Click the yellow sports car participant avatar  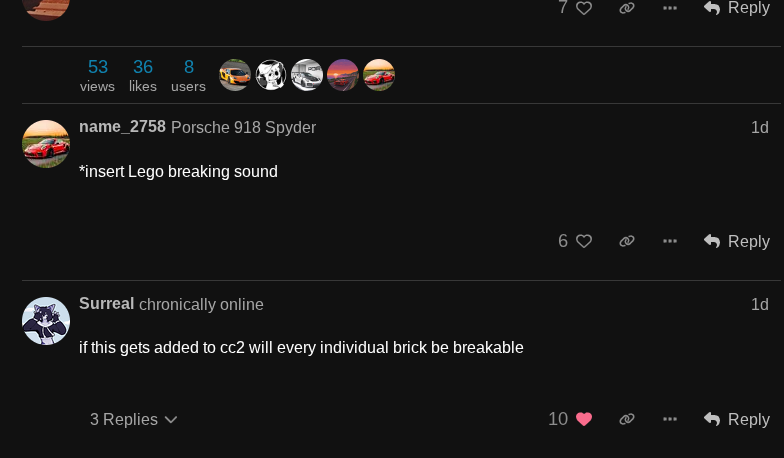click(235, 75)
